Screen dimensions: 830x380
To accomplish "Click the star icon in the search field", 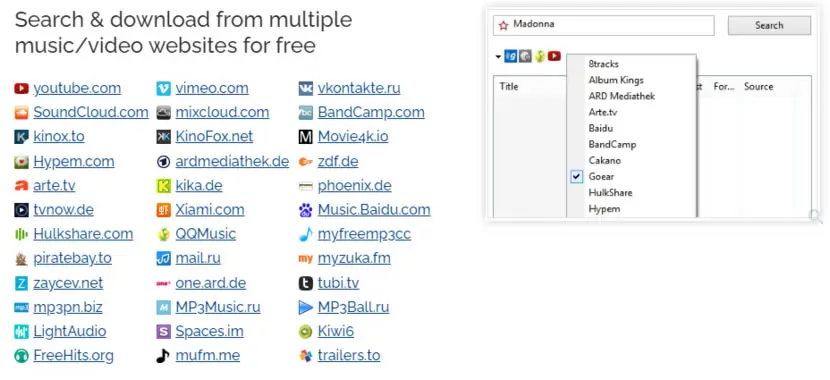I will coord(503,25).
